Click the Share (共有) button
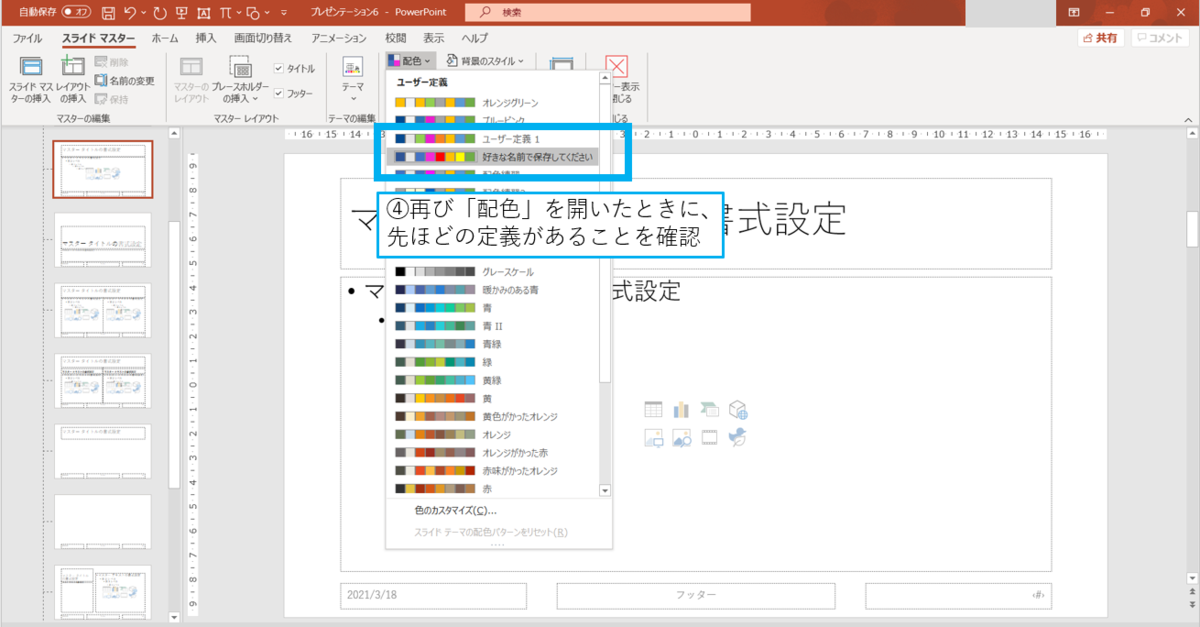The width and height of the screenshot is (1200, 627). (x=1100, y=38)
